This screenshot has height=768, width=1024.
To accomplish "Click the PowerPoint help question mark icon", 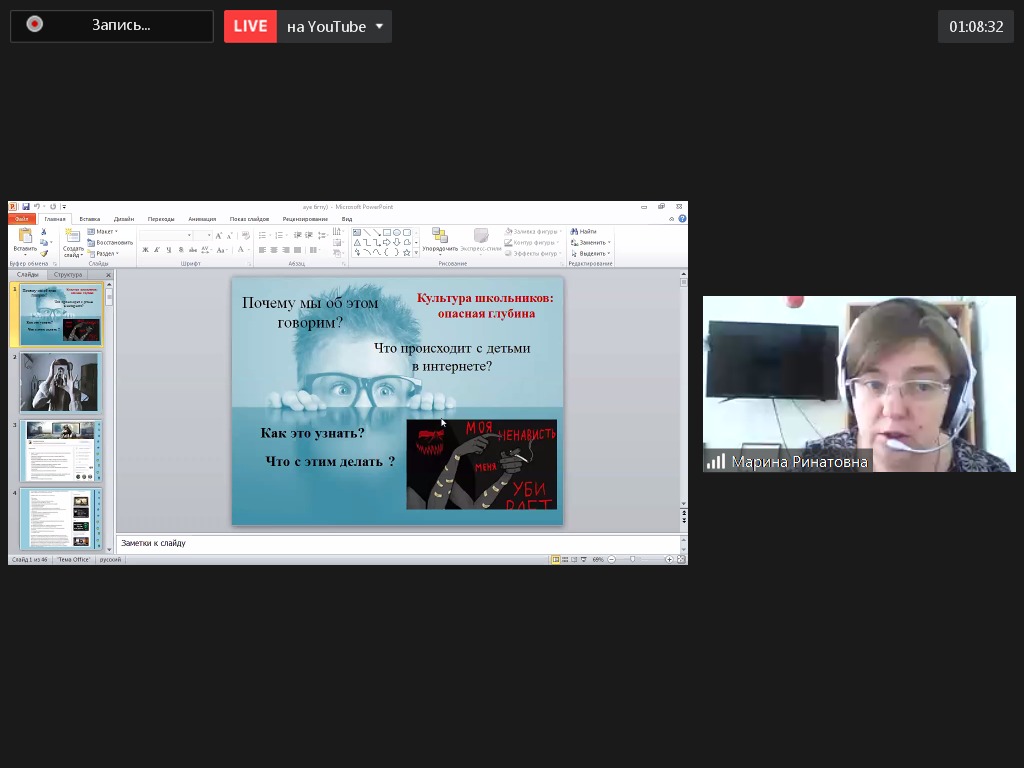I will pos(682,218).
